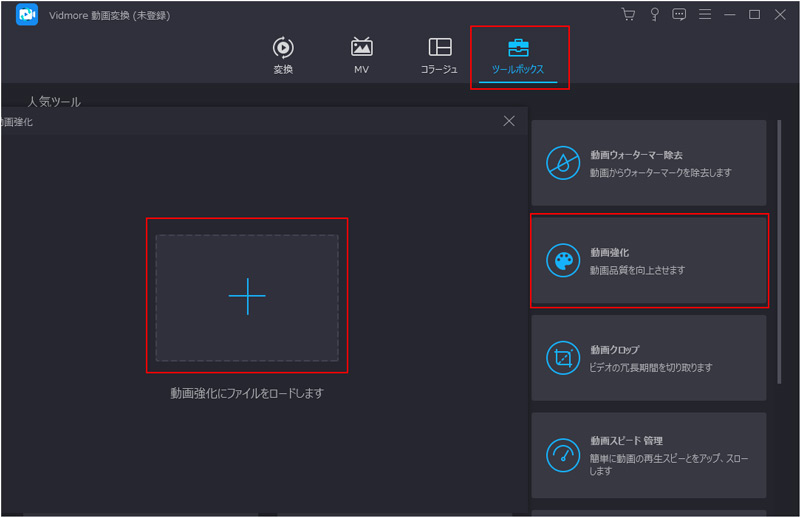Click ビデオの冗長期間を切り取ります description
The height and width of the screenshot is (517, 800).
tap(651, 367)
